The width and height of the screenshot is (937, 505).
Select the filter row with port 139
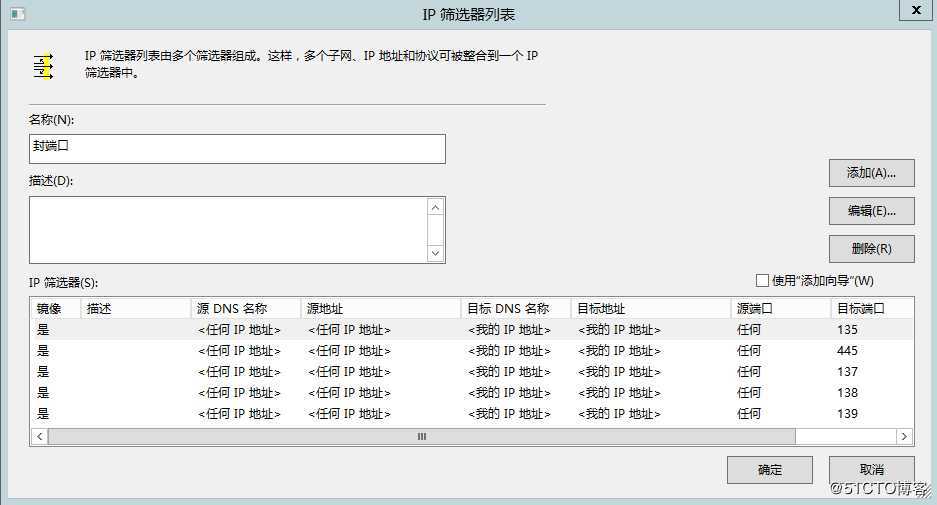471,414
